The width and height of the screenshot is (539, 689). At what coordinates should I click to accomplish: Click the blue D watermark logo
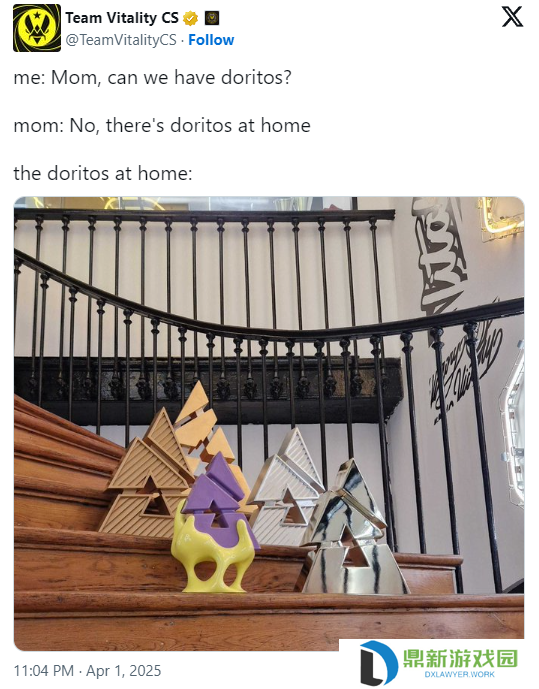pyautogui.click(x=378, y=664)
